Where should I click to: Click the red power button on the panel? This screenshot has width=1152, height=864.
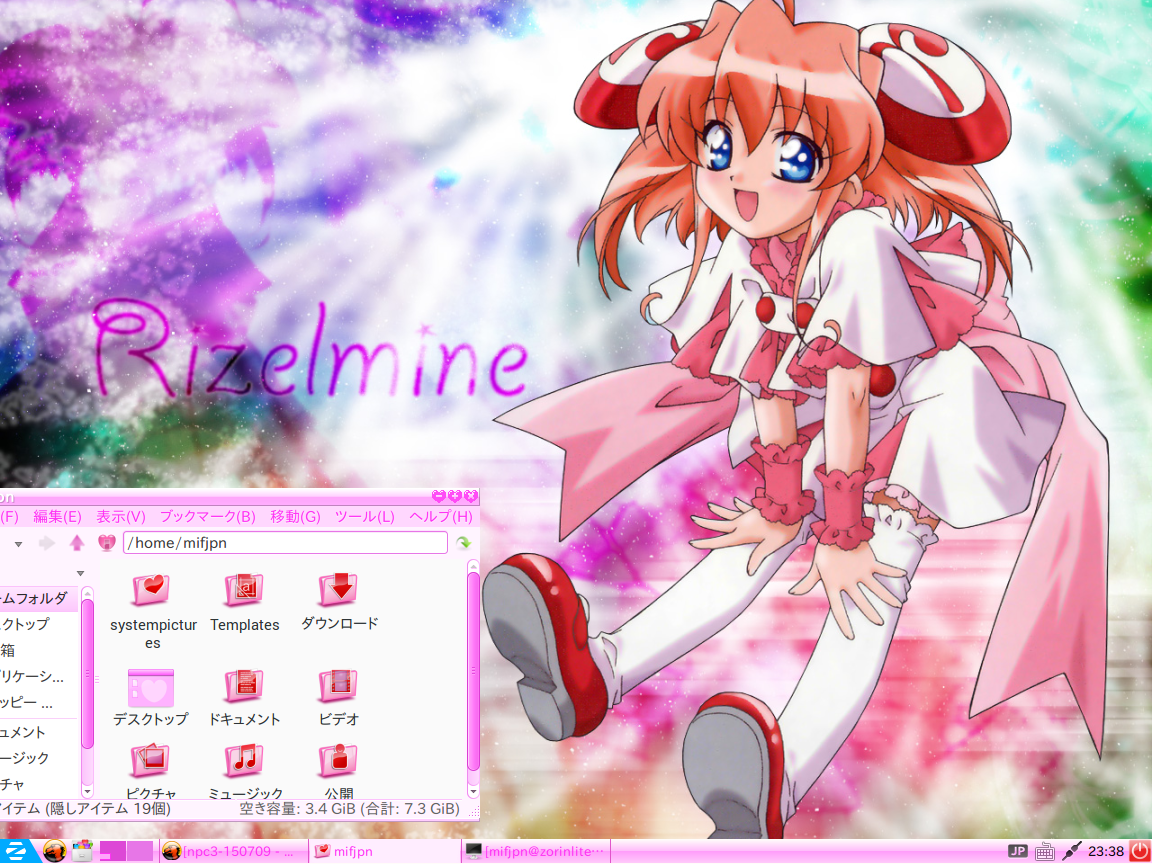click(x=1140, y=852)
